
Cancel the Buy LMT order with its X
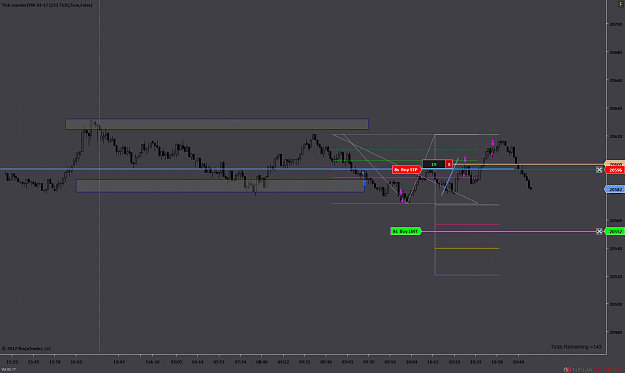(x=599, y=231)
